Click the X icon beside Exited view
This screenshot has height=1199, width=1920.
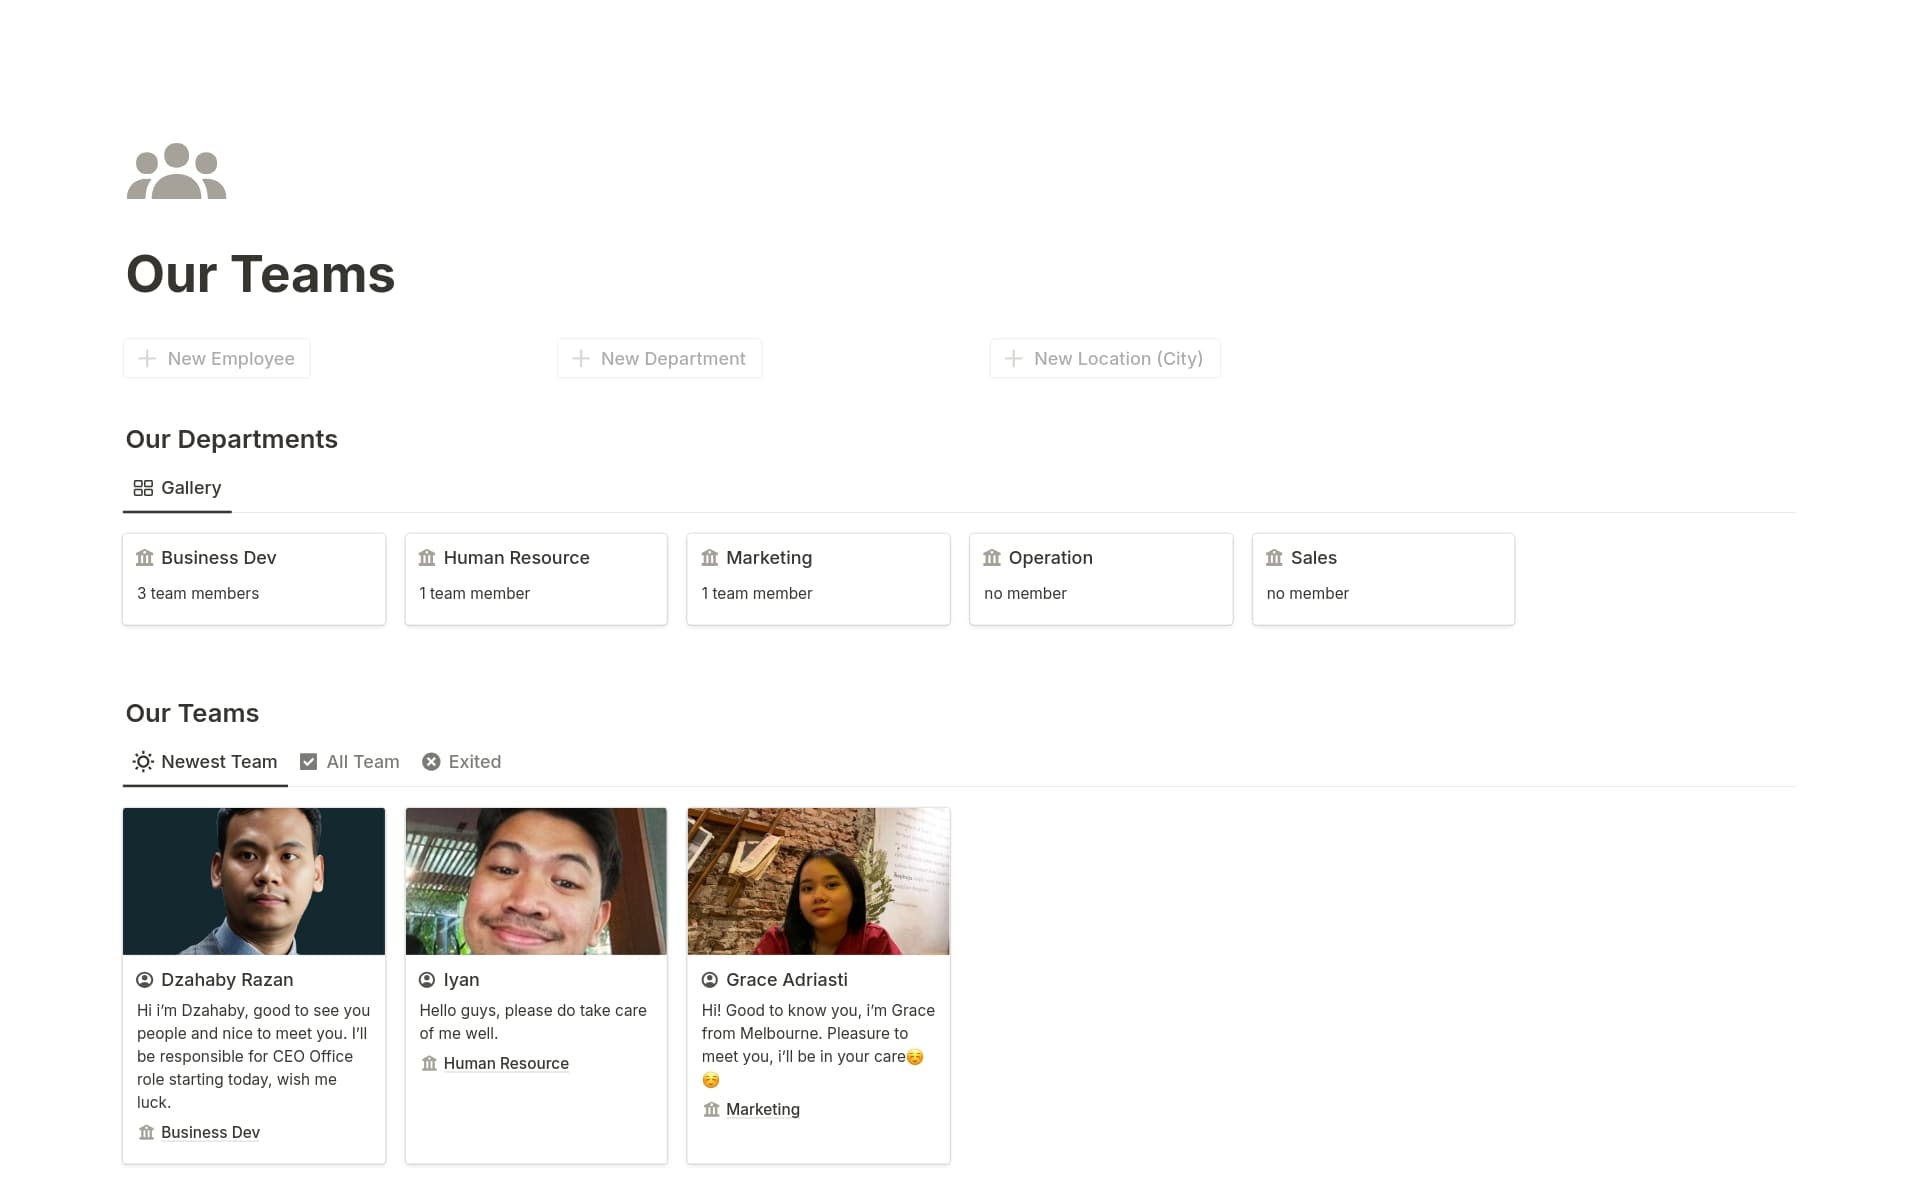[431, 761]
